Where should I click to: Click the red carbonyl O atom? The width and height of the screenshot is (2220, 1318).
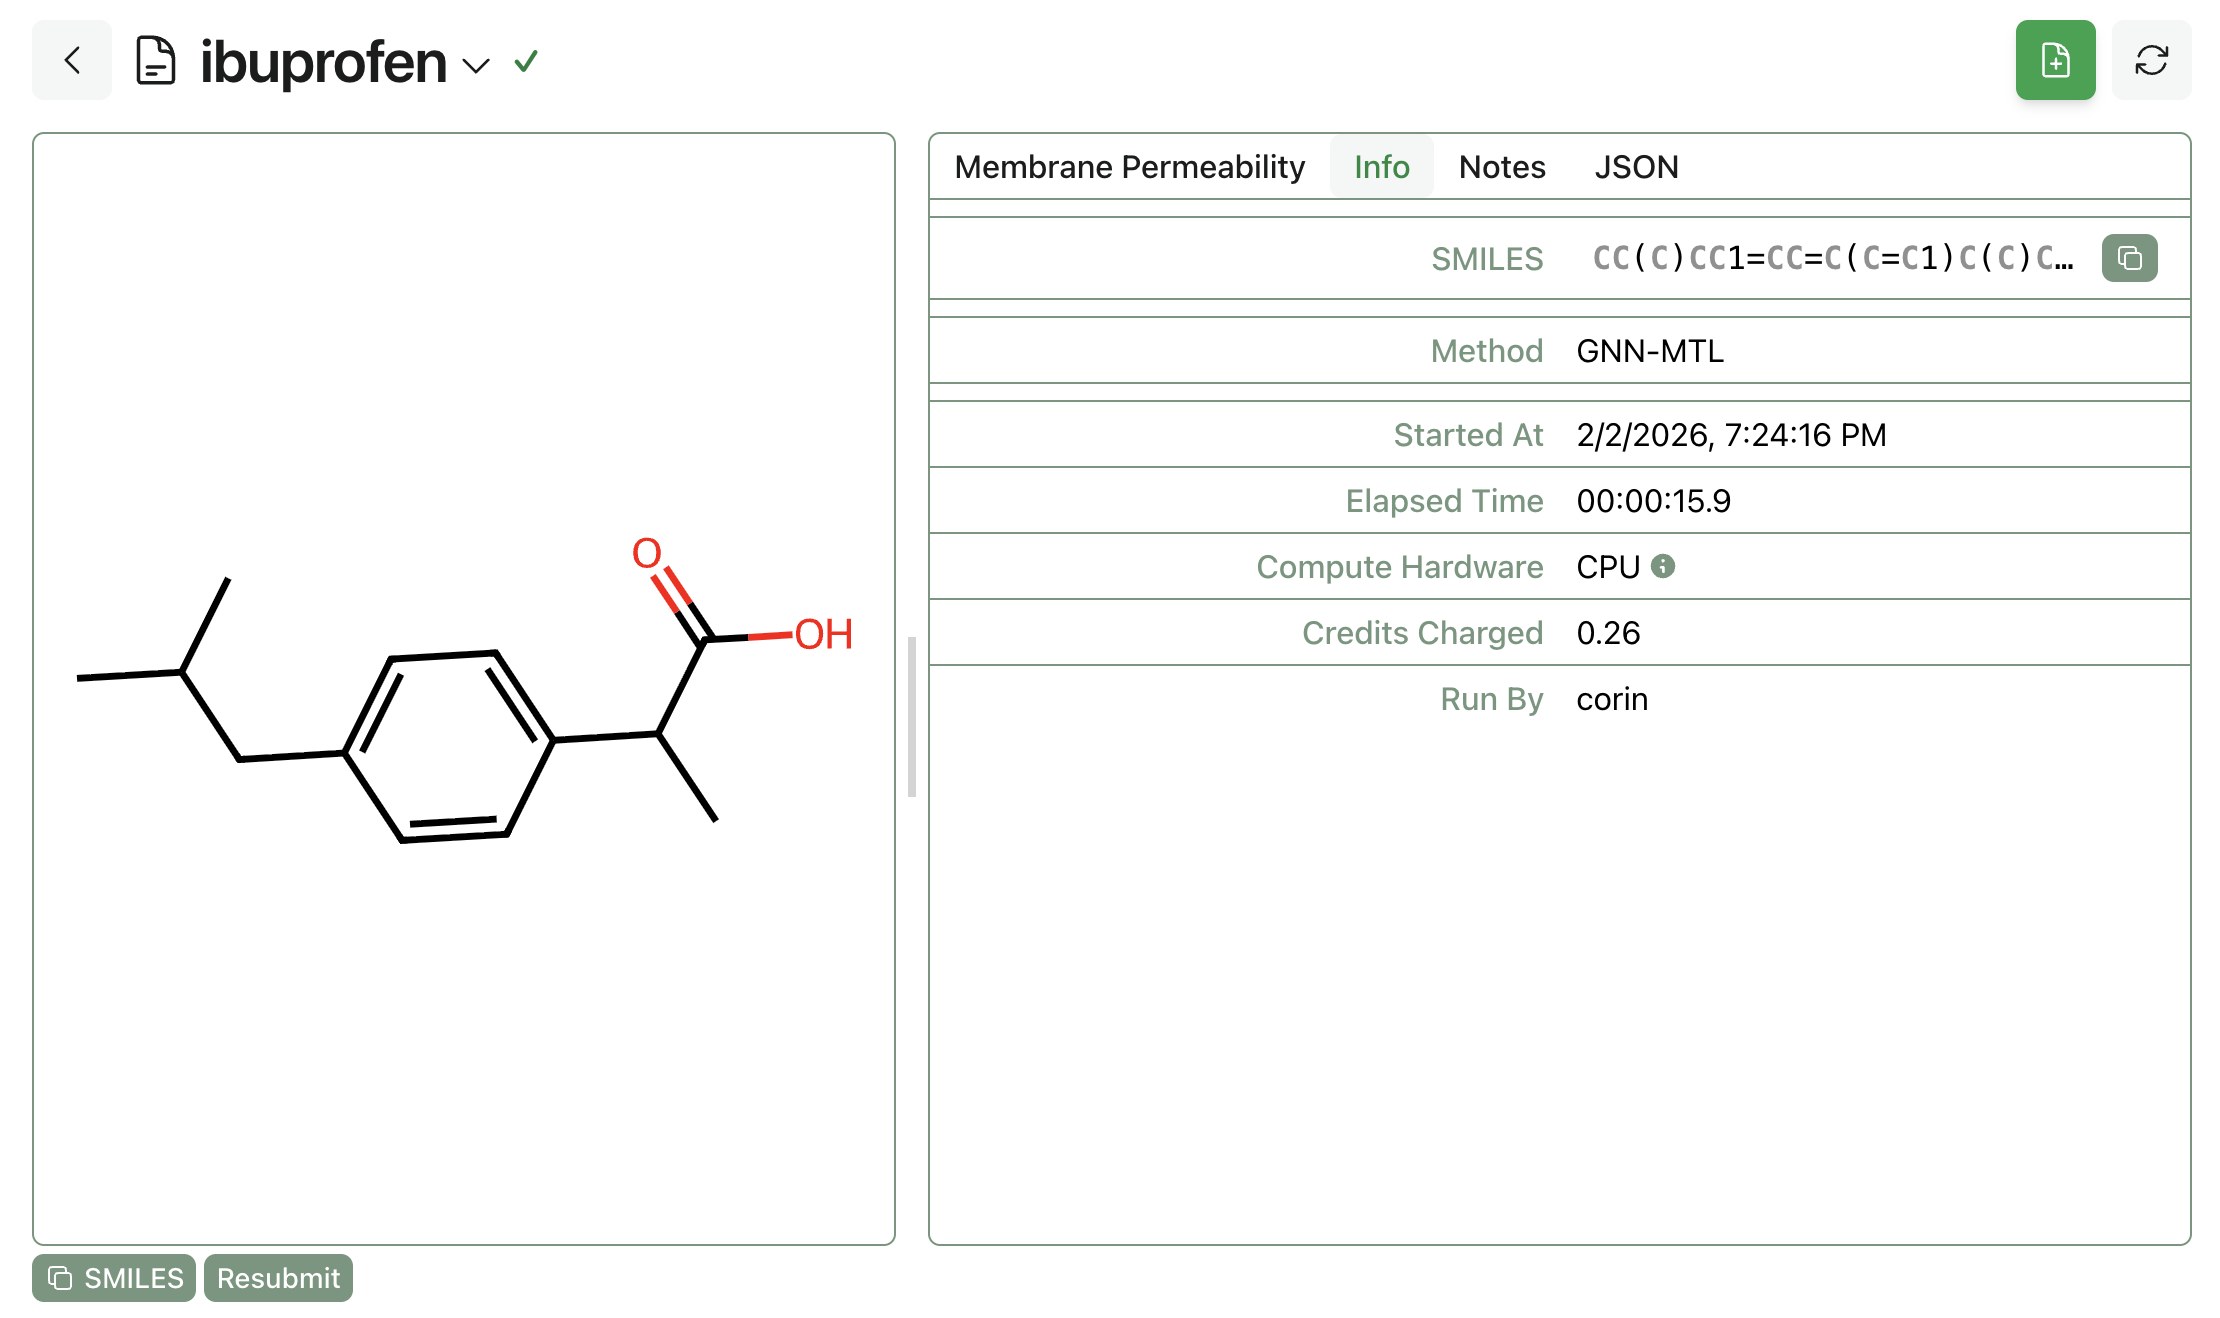[x=647, y=553]
